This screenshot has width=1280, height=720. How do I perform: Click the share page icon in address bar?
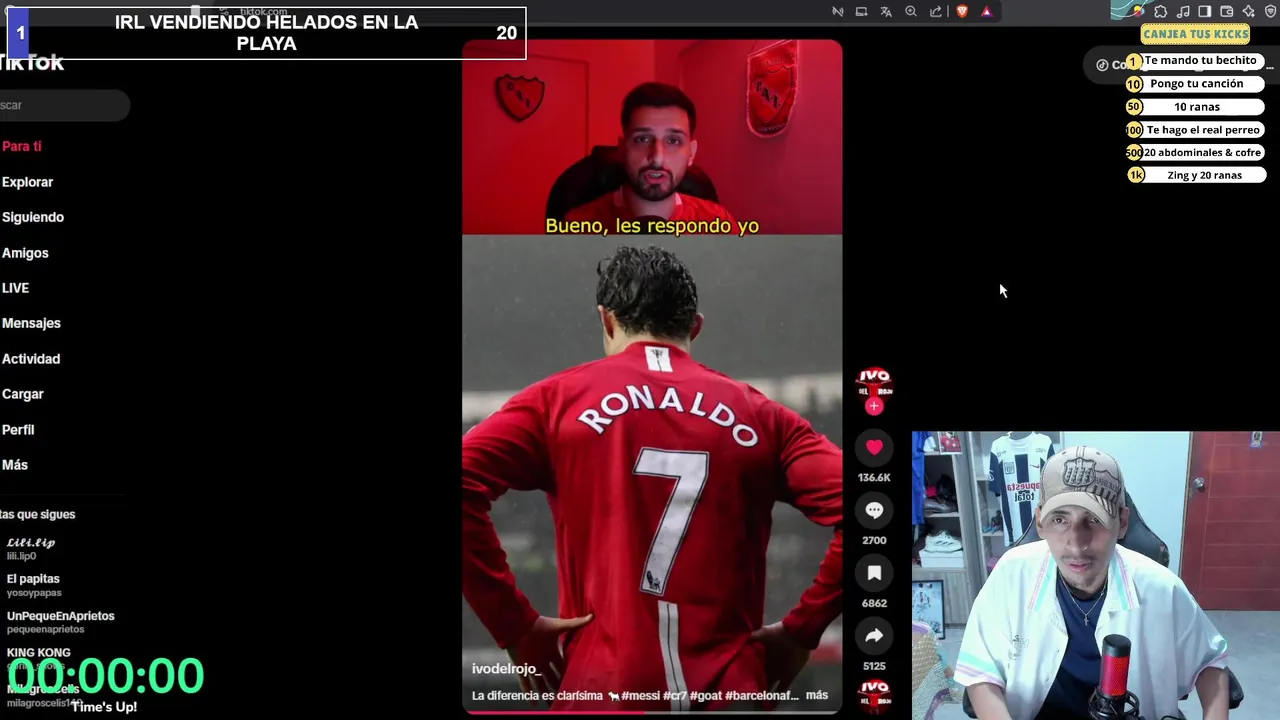point(936,11)
